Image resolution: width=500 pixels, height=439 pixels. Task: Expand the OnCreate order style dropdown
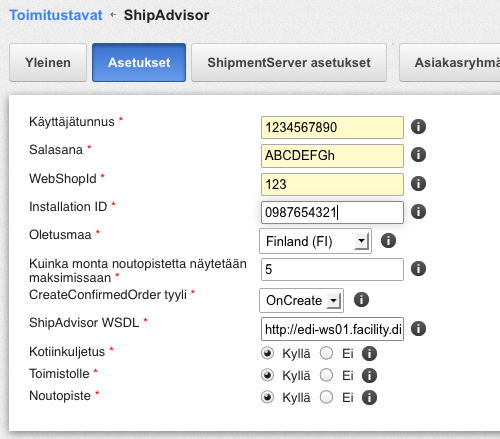tap(301, 300)
